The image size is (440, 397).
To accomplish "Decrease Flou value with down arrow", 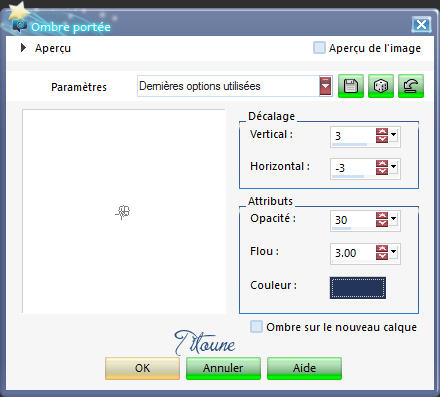I will point(382,256).
